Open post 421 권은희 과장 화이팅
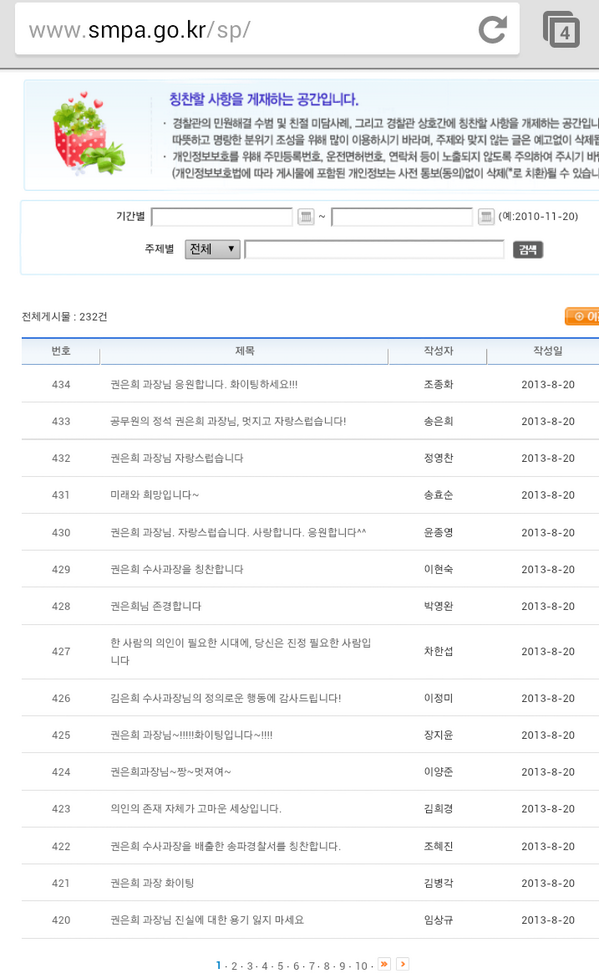Screen dimensions: 599x979 [x=152, y=883]
